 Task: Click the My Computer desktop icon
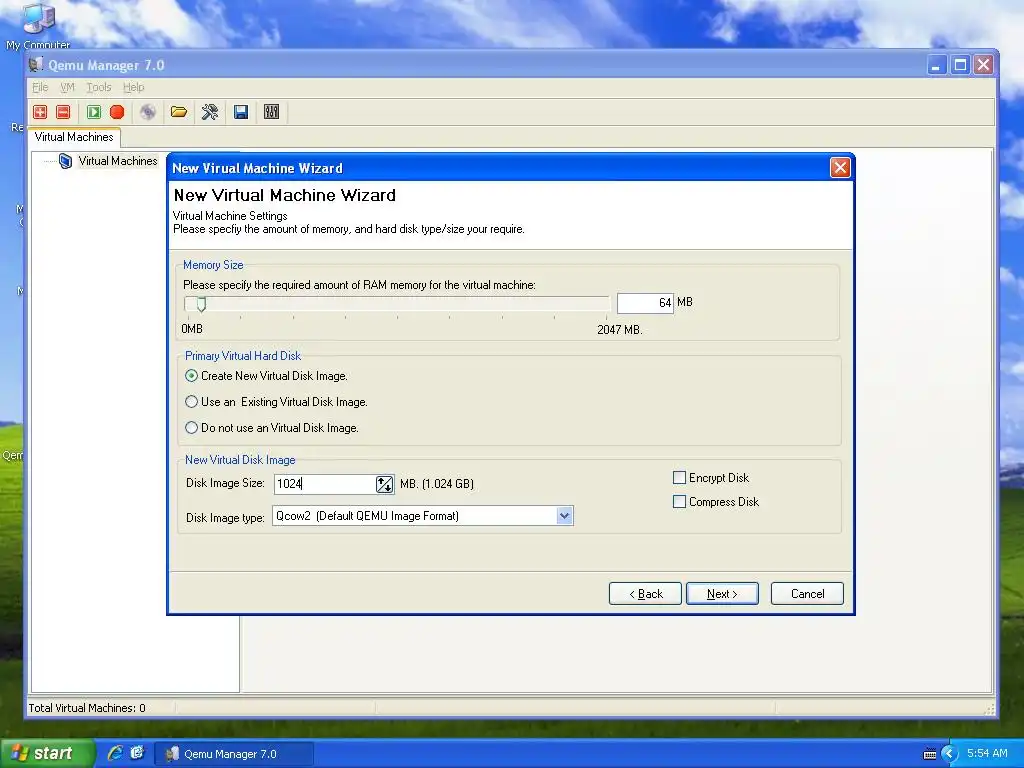coord(38,26)
